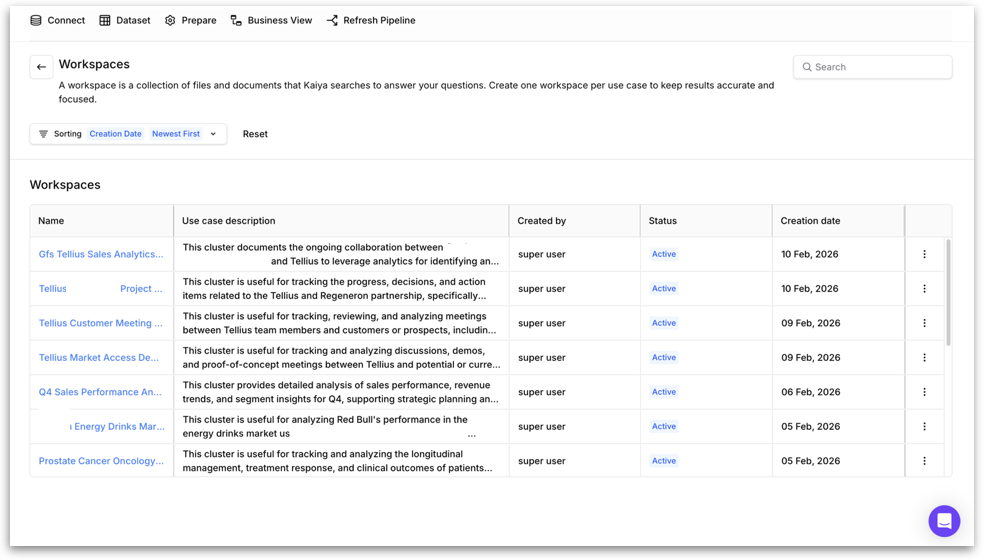This screenshot has width=984, height=560.
Task: Go to the Connect tab
Action: coord(58,20)
